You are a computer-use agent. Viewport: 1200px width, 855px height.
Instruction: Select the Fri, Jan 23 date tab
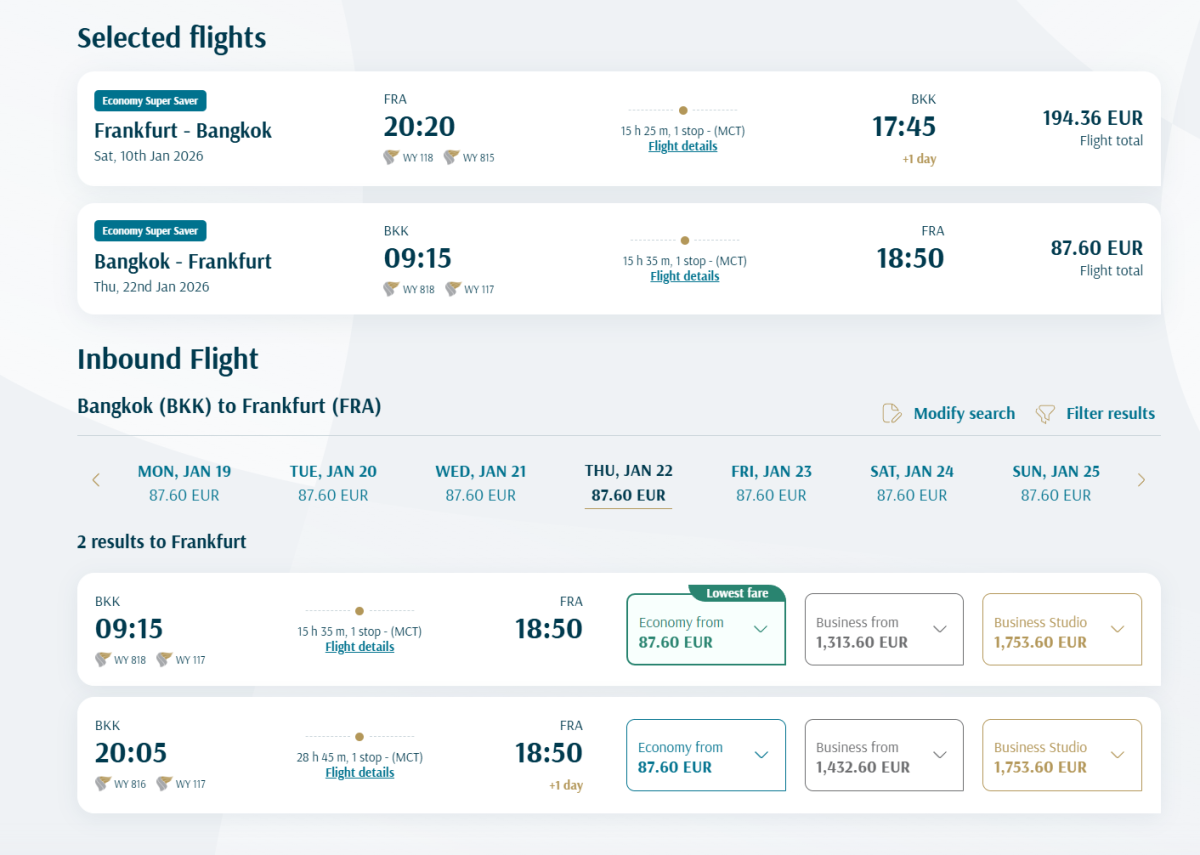point(771,482)
